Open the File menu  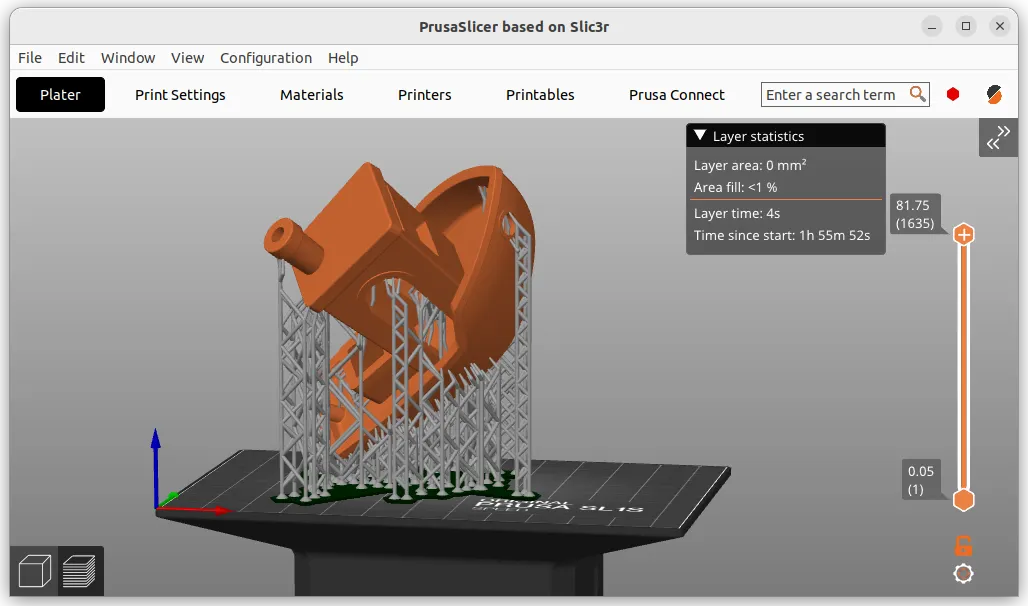(x=30, y=58)
